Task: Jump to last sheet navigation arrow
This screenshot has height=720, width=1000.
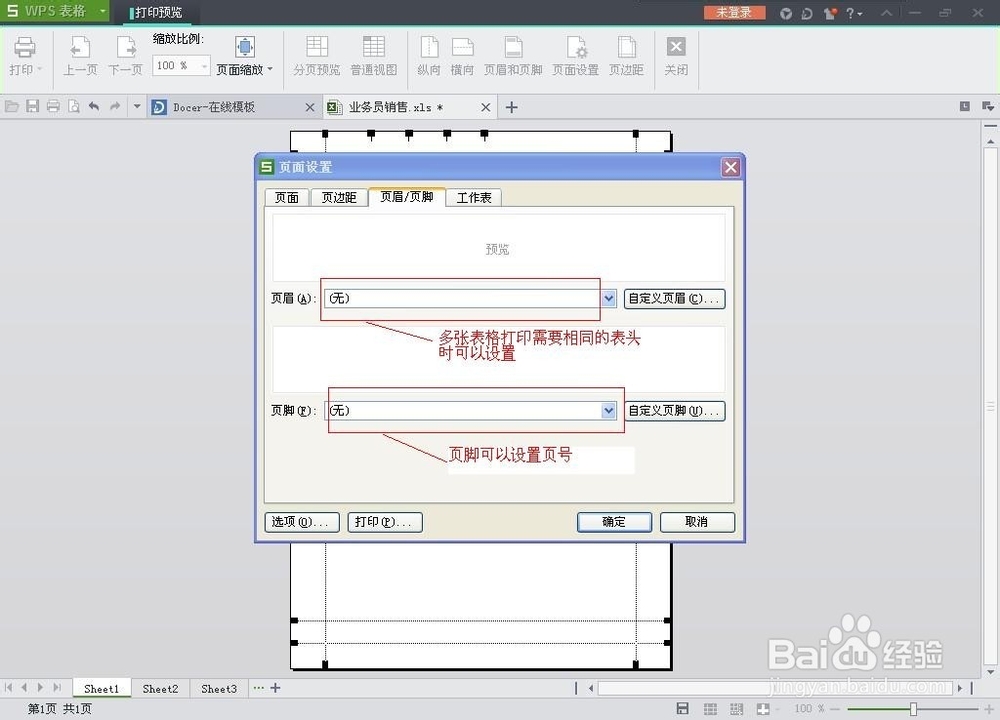Action: coord(57,688)
